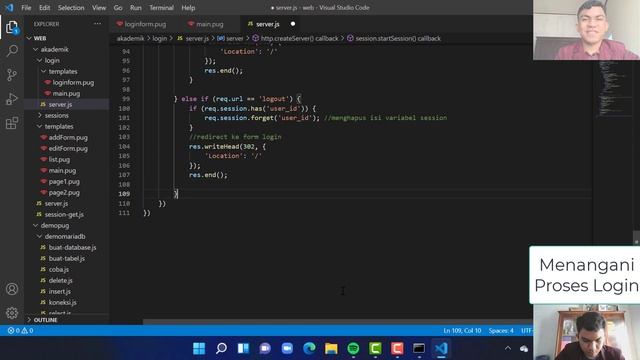Switch to Visual Studio Code taskbar icon
This screenshot has height=360, width=640.
pos(441,348)
